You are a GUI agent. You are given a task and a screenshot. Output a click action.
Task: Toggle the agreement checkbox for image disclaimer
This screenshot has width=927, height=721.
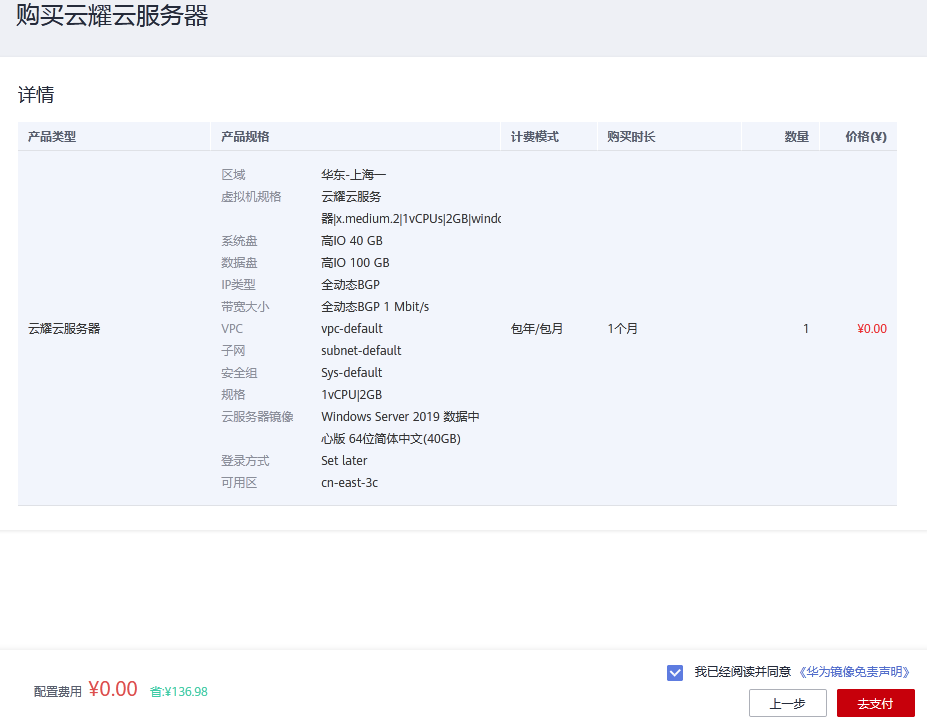tap(675, 672)
